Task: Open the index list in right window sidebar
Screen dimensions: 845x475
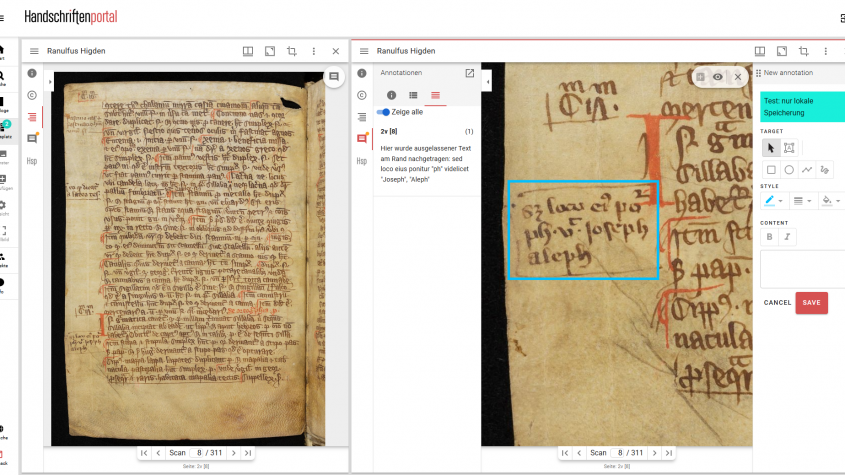Action: coord(362,117)
